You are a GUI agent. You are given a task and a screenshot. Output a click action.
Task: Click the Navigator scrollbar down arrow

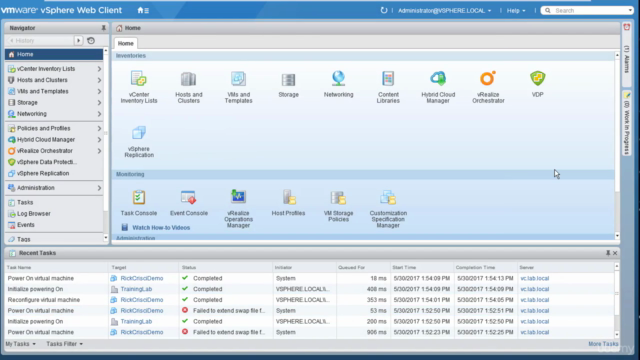(106, 238)
